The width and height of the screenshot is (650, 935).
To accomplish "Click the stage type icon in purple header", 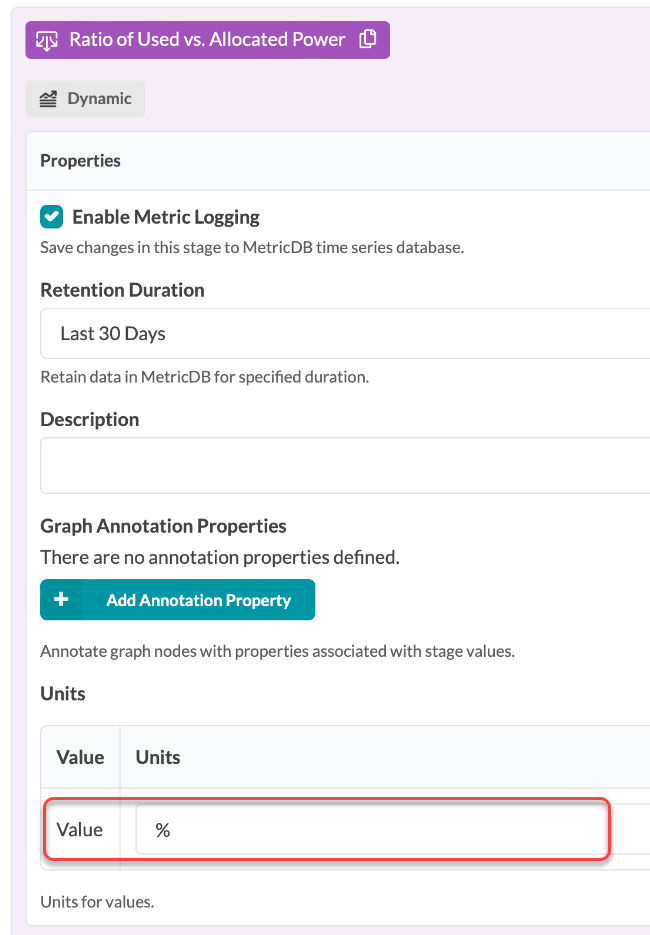I will point(47,40).
